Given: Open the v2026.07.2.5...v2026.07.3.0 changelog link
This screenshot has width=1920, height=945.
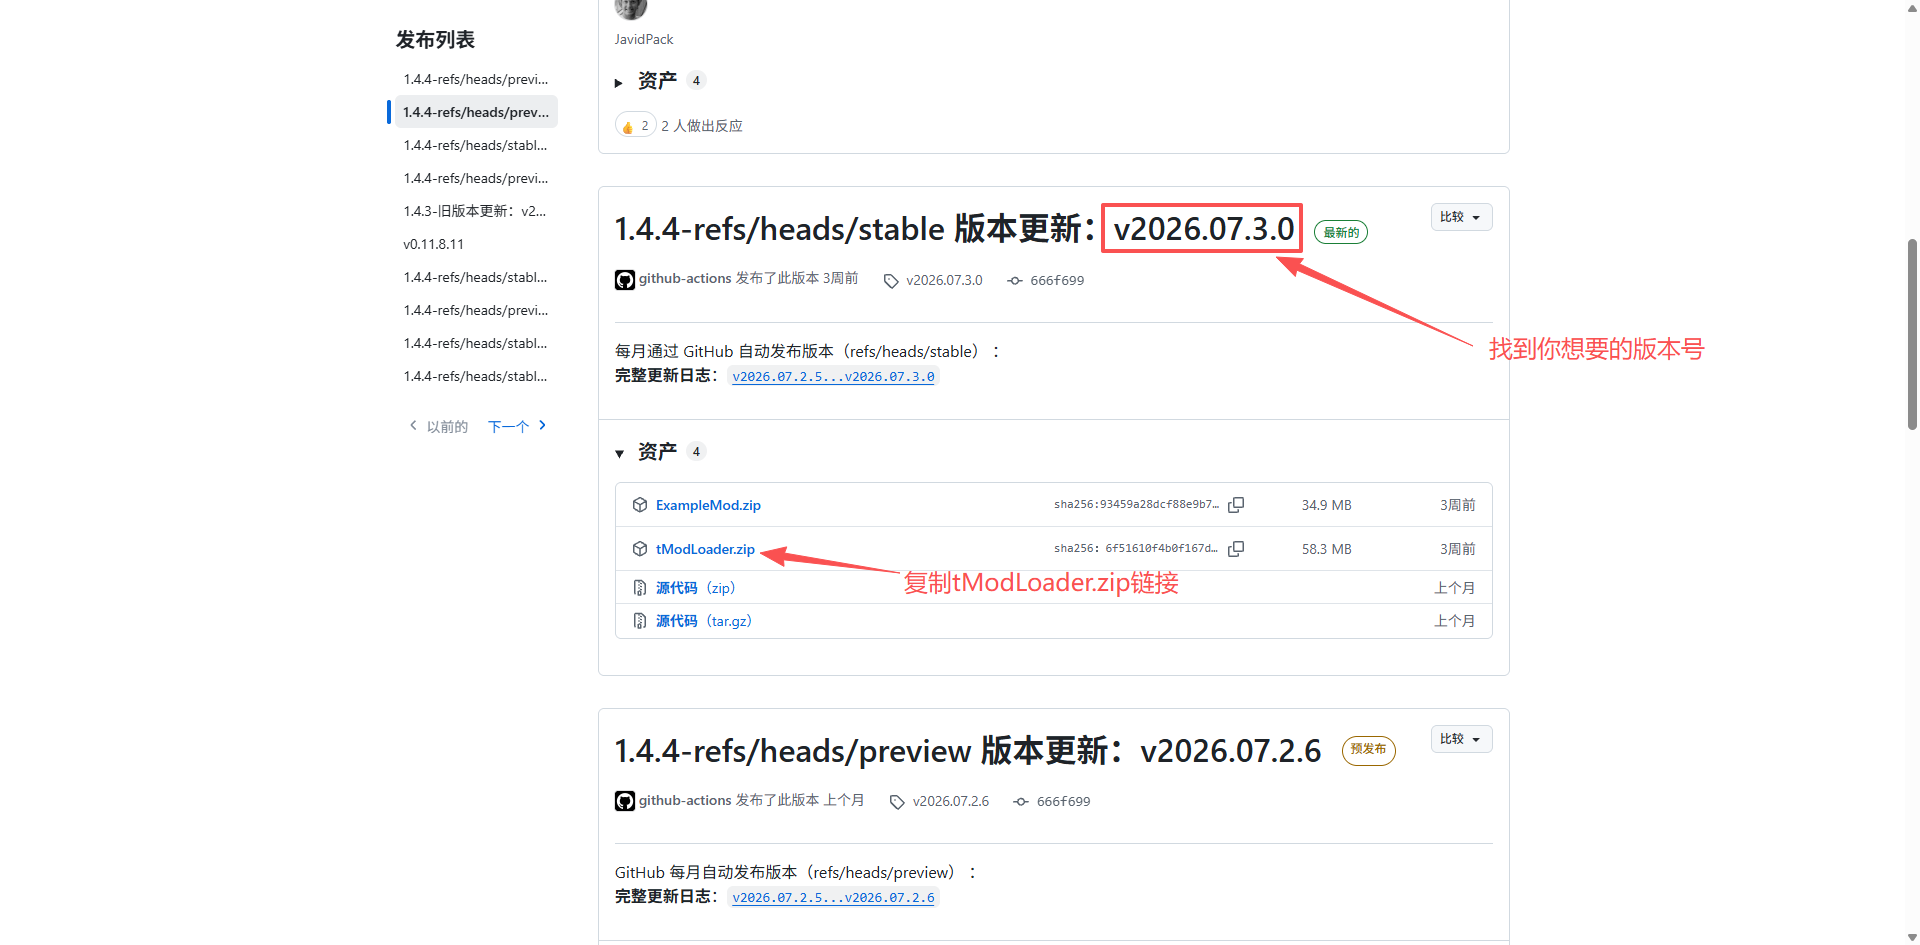Looking at the screenshot, I should pos(833,377).
